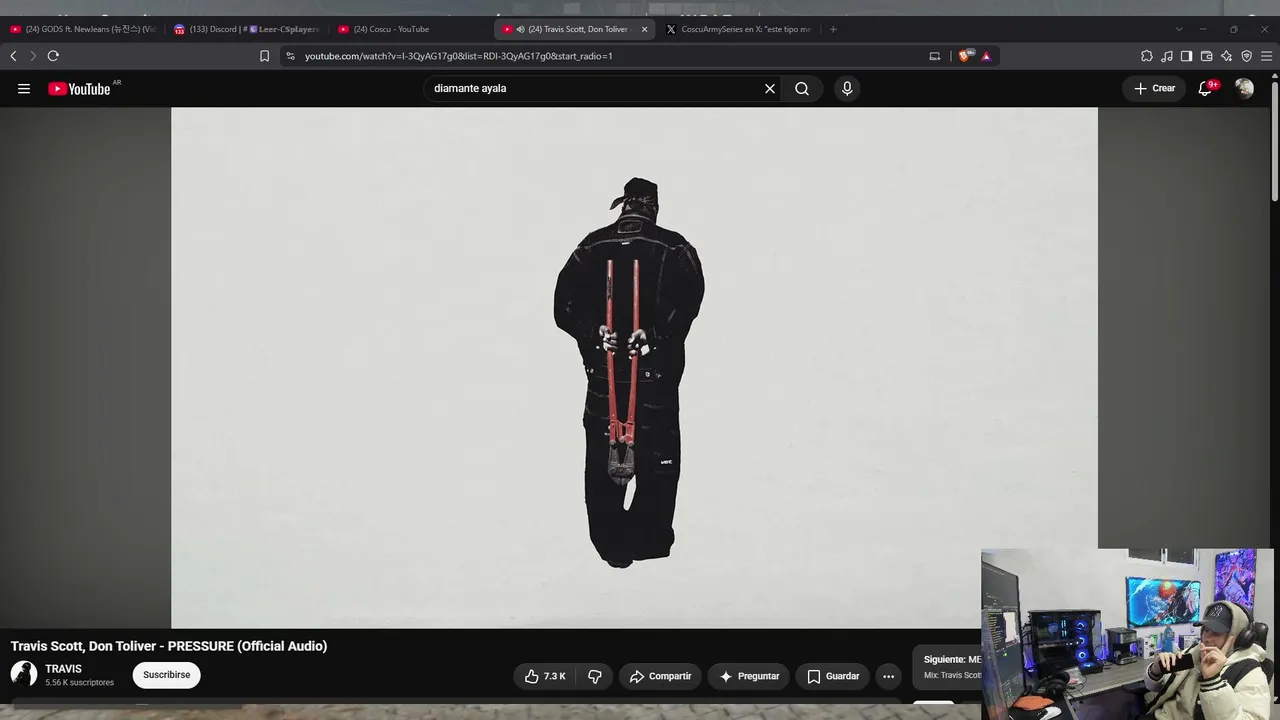Viewport: 1280px width, 720px height.
Task: Click the picture-in-picture icon in address bar
Action: point(935,56)
